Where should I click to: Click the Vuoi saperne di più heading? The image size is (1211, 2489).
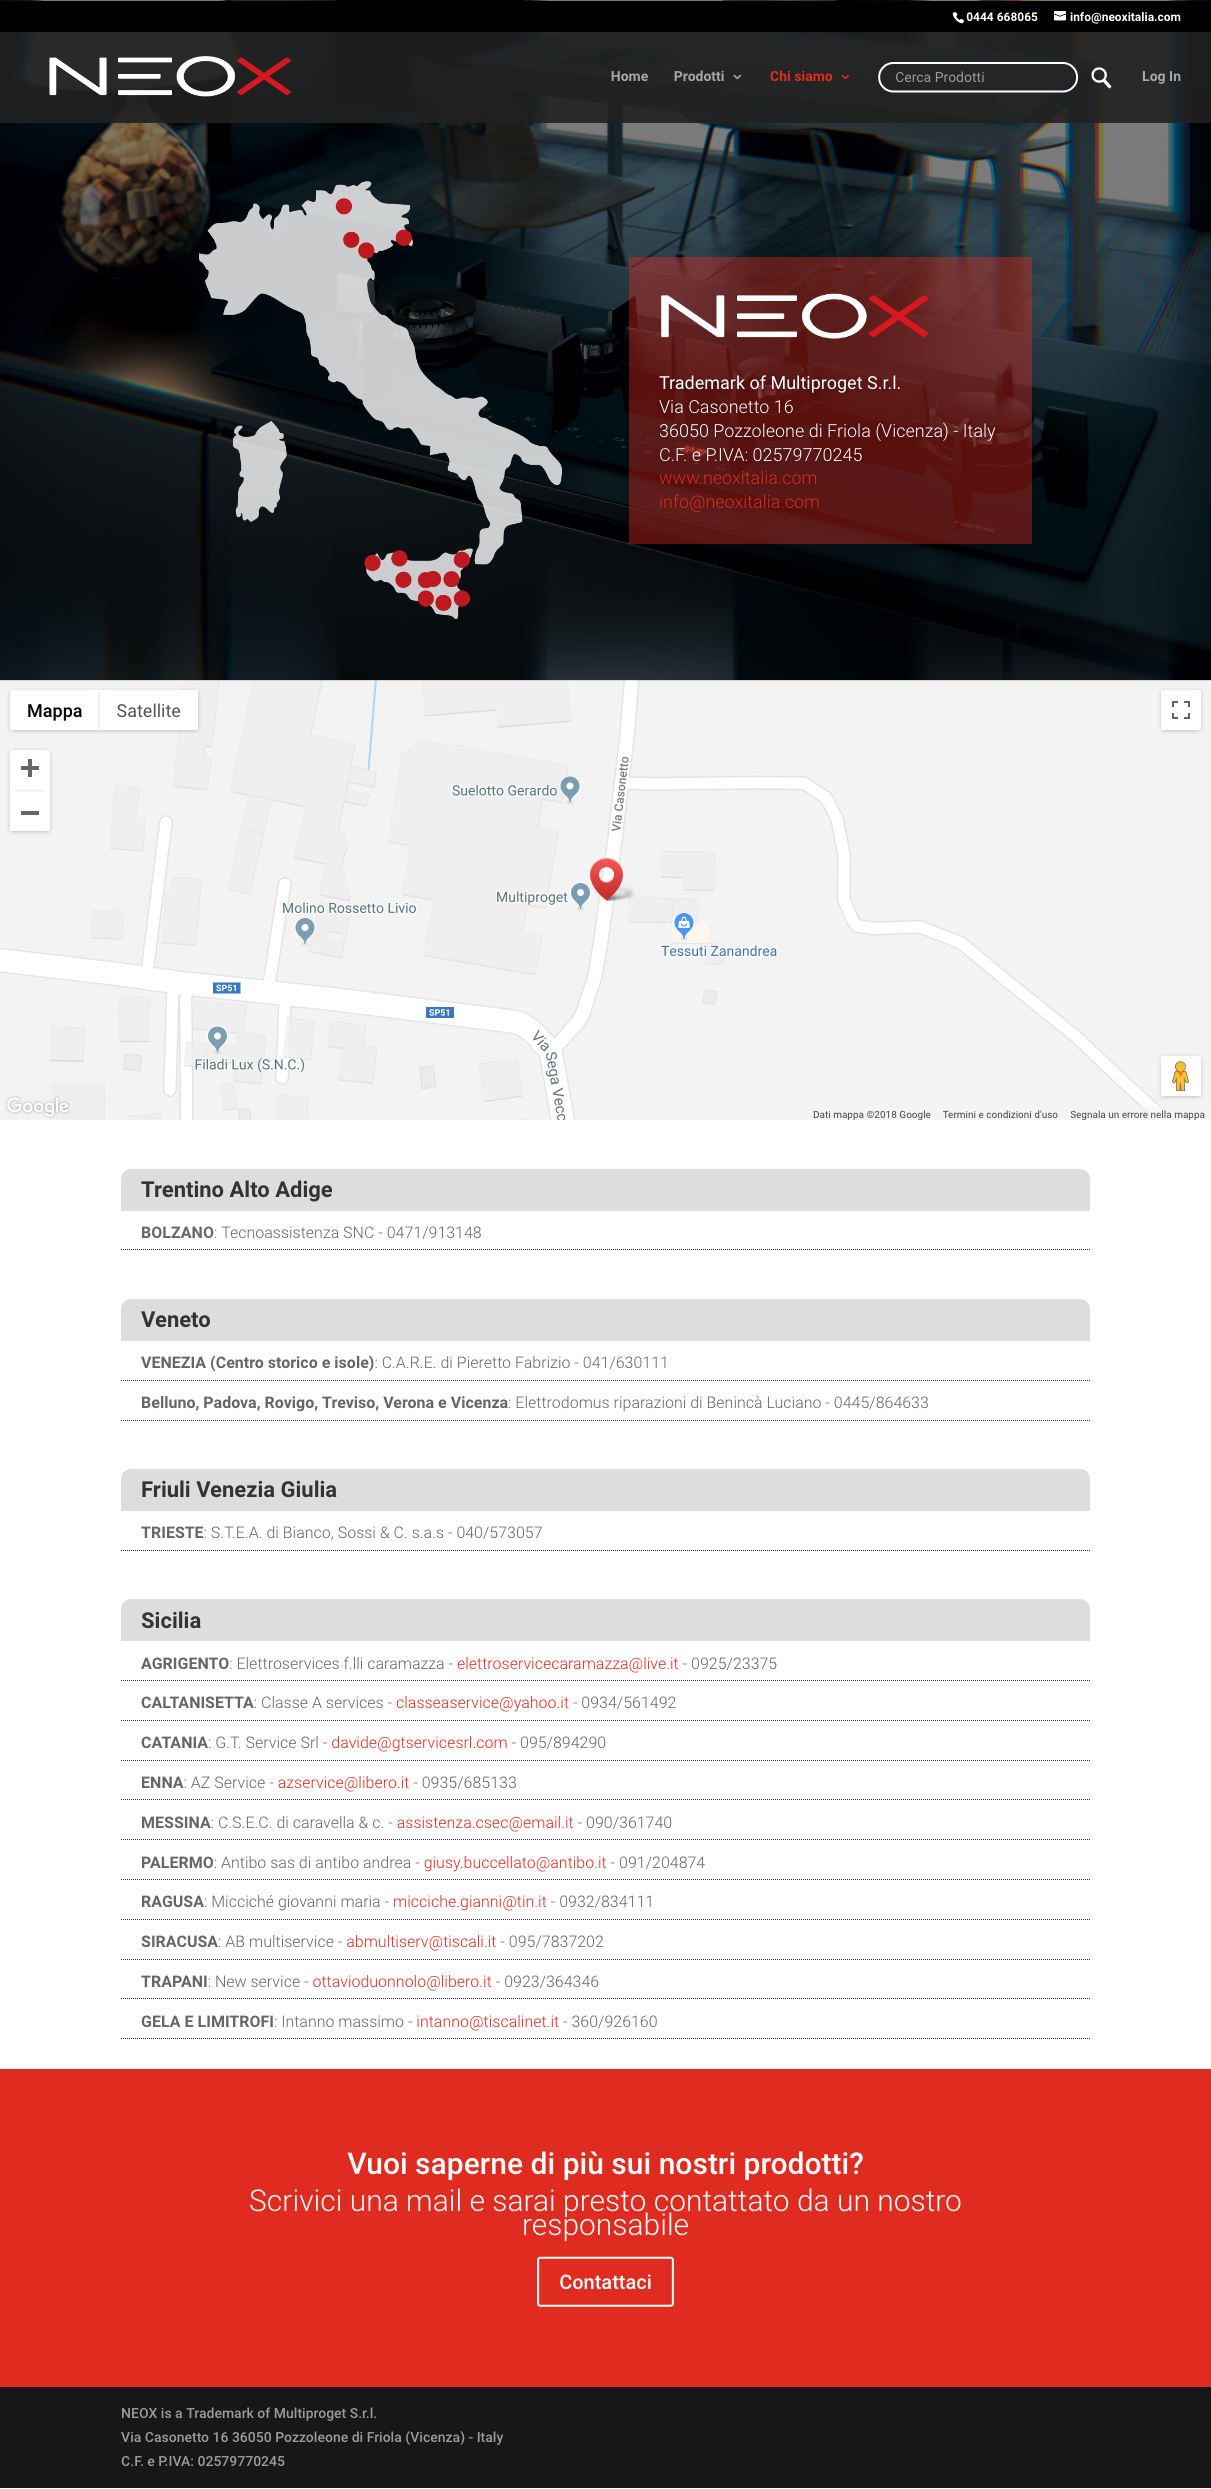coord(605,2164)
